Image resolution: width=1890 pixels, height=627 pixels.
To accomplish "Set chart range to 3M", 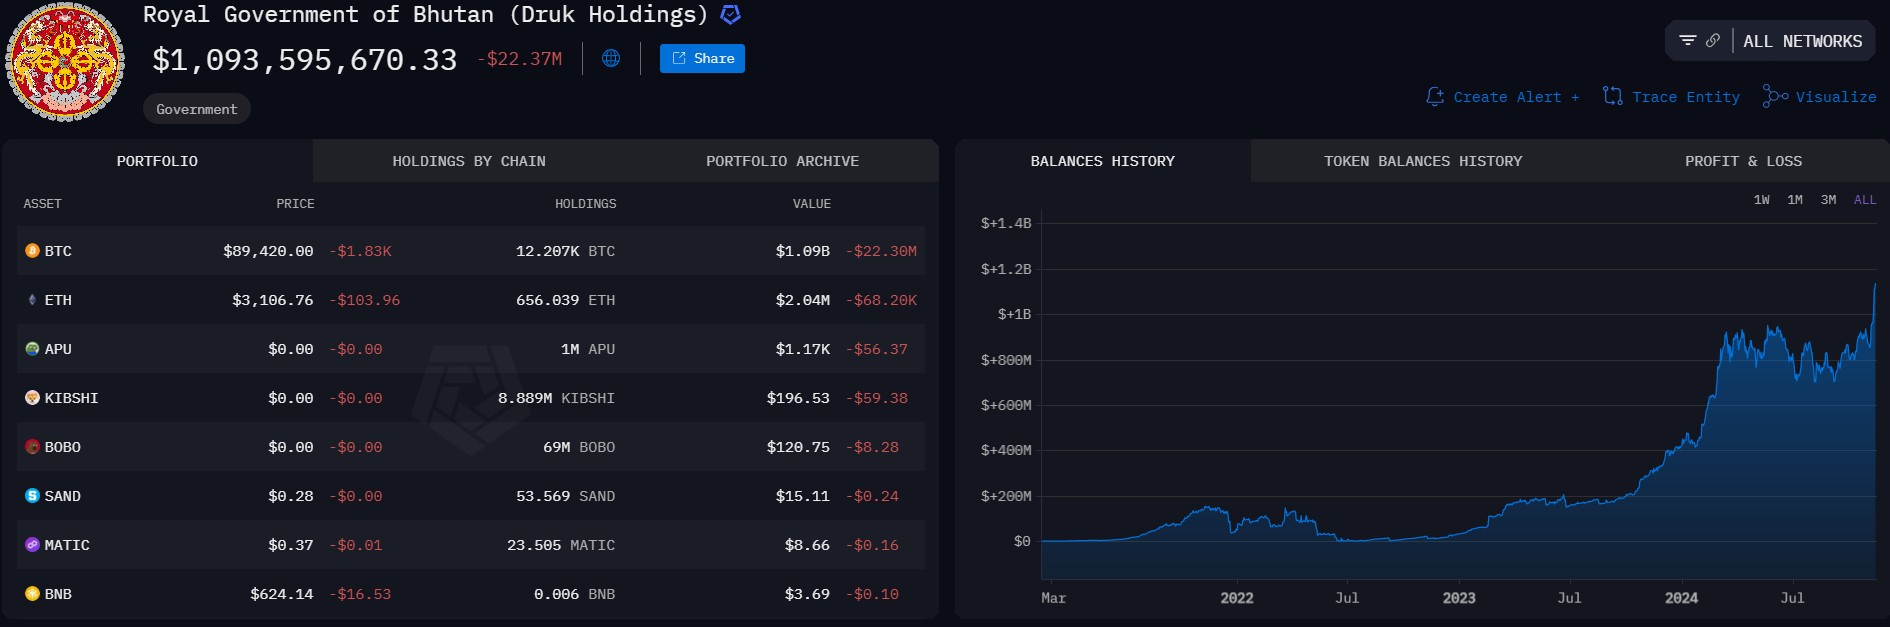I will click(x=1828, y=200).
